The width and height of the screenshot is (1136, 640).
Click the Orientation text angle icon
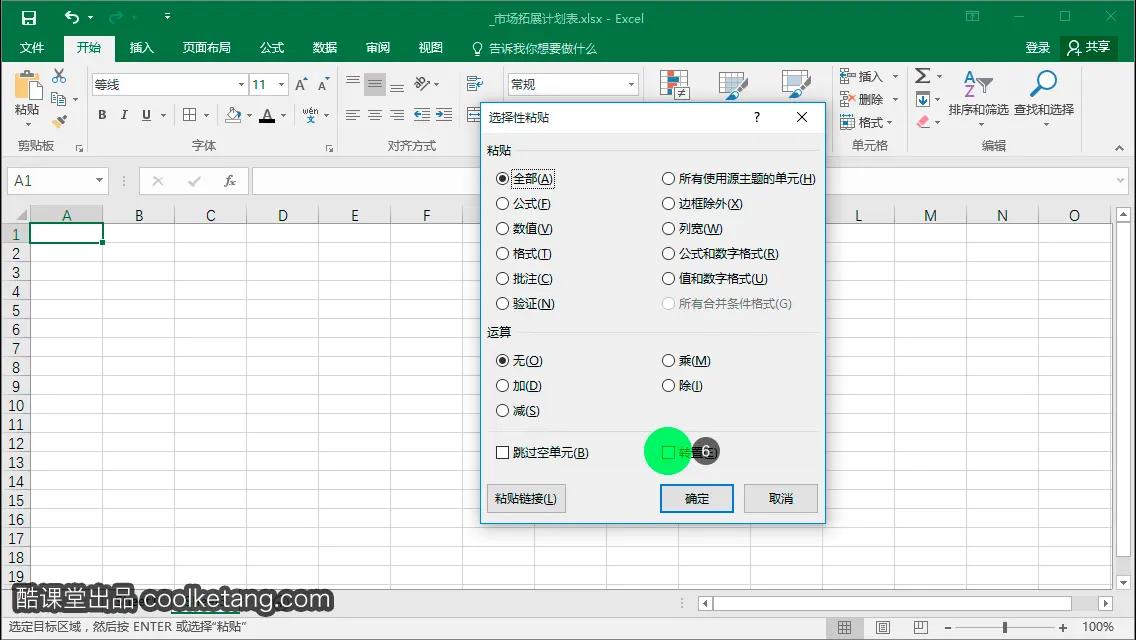pyautogui.click(x=422, y=84)
